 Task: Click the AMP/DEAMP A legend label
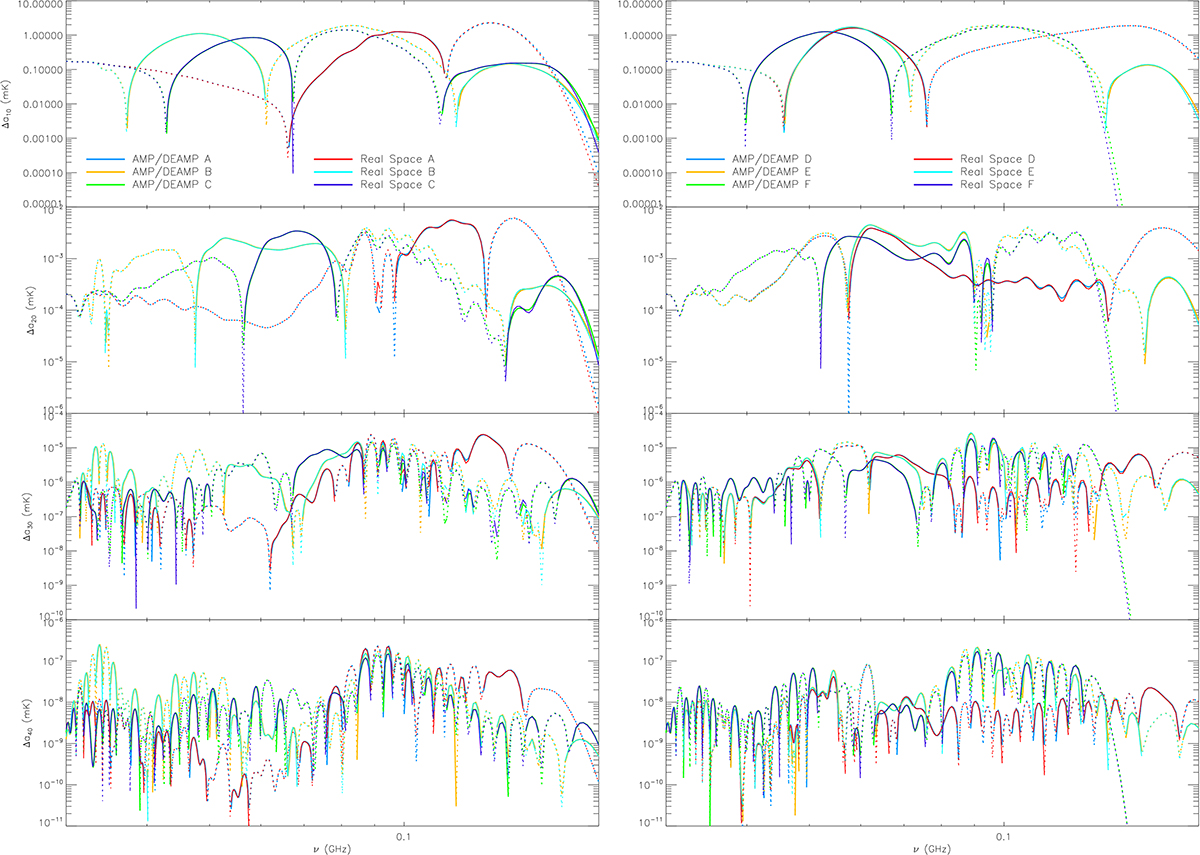tap(172, 159)
